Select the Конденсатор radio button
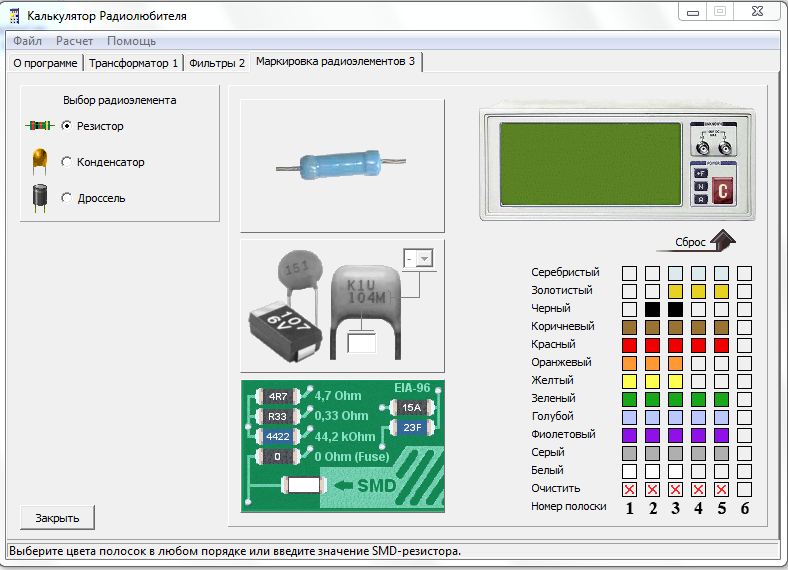Screen dimensions: 788x570 coord(67,162)
